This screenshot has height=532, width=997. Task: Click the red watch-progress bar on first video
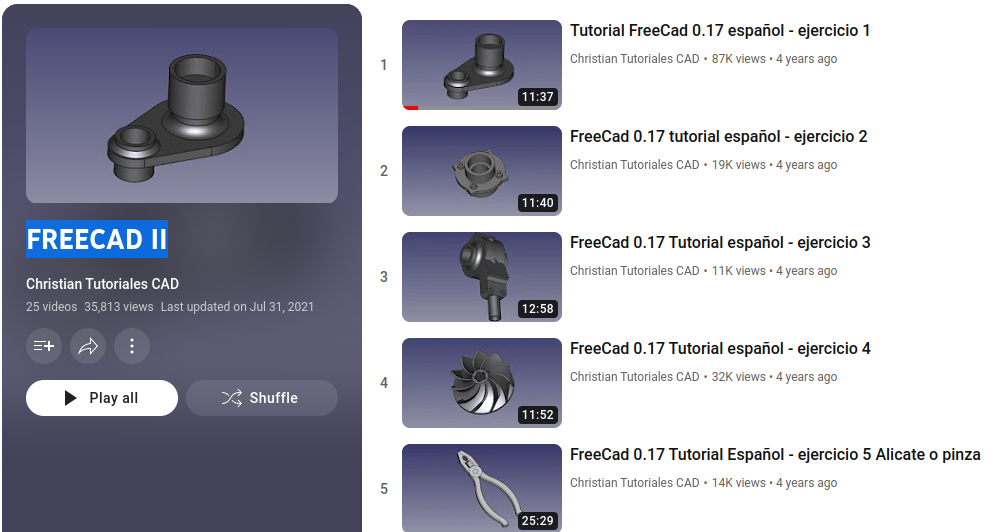tap(411, 107)
